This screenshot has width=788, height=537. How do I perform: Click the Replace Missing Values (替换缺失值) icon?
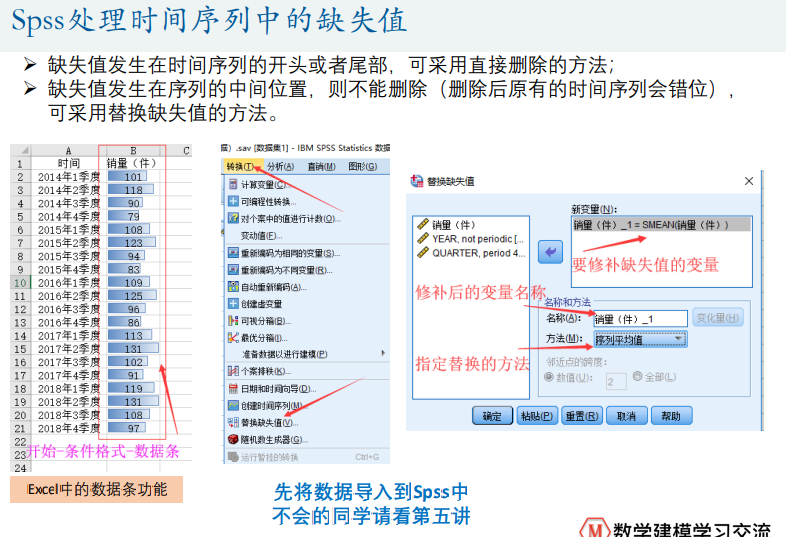(x=233, y=422)
